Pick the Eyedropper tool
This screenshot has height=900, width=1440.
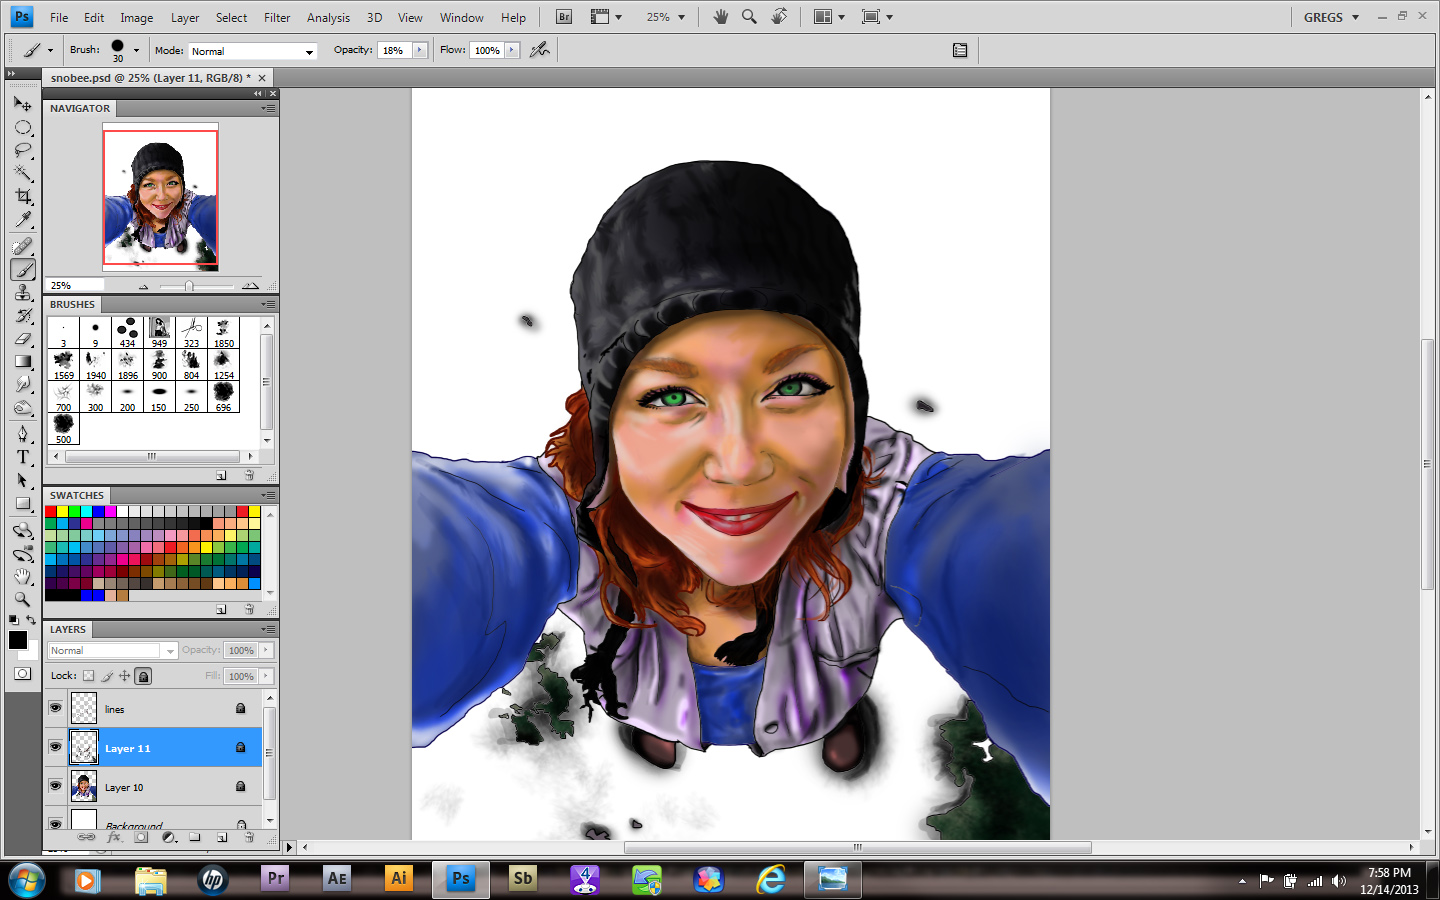23,220
